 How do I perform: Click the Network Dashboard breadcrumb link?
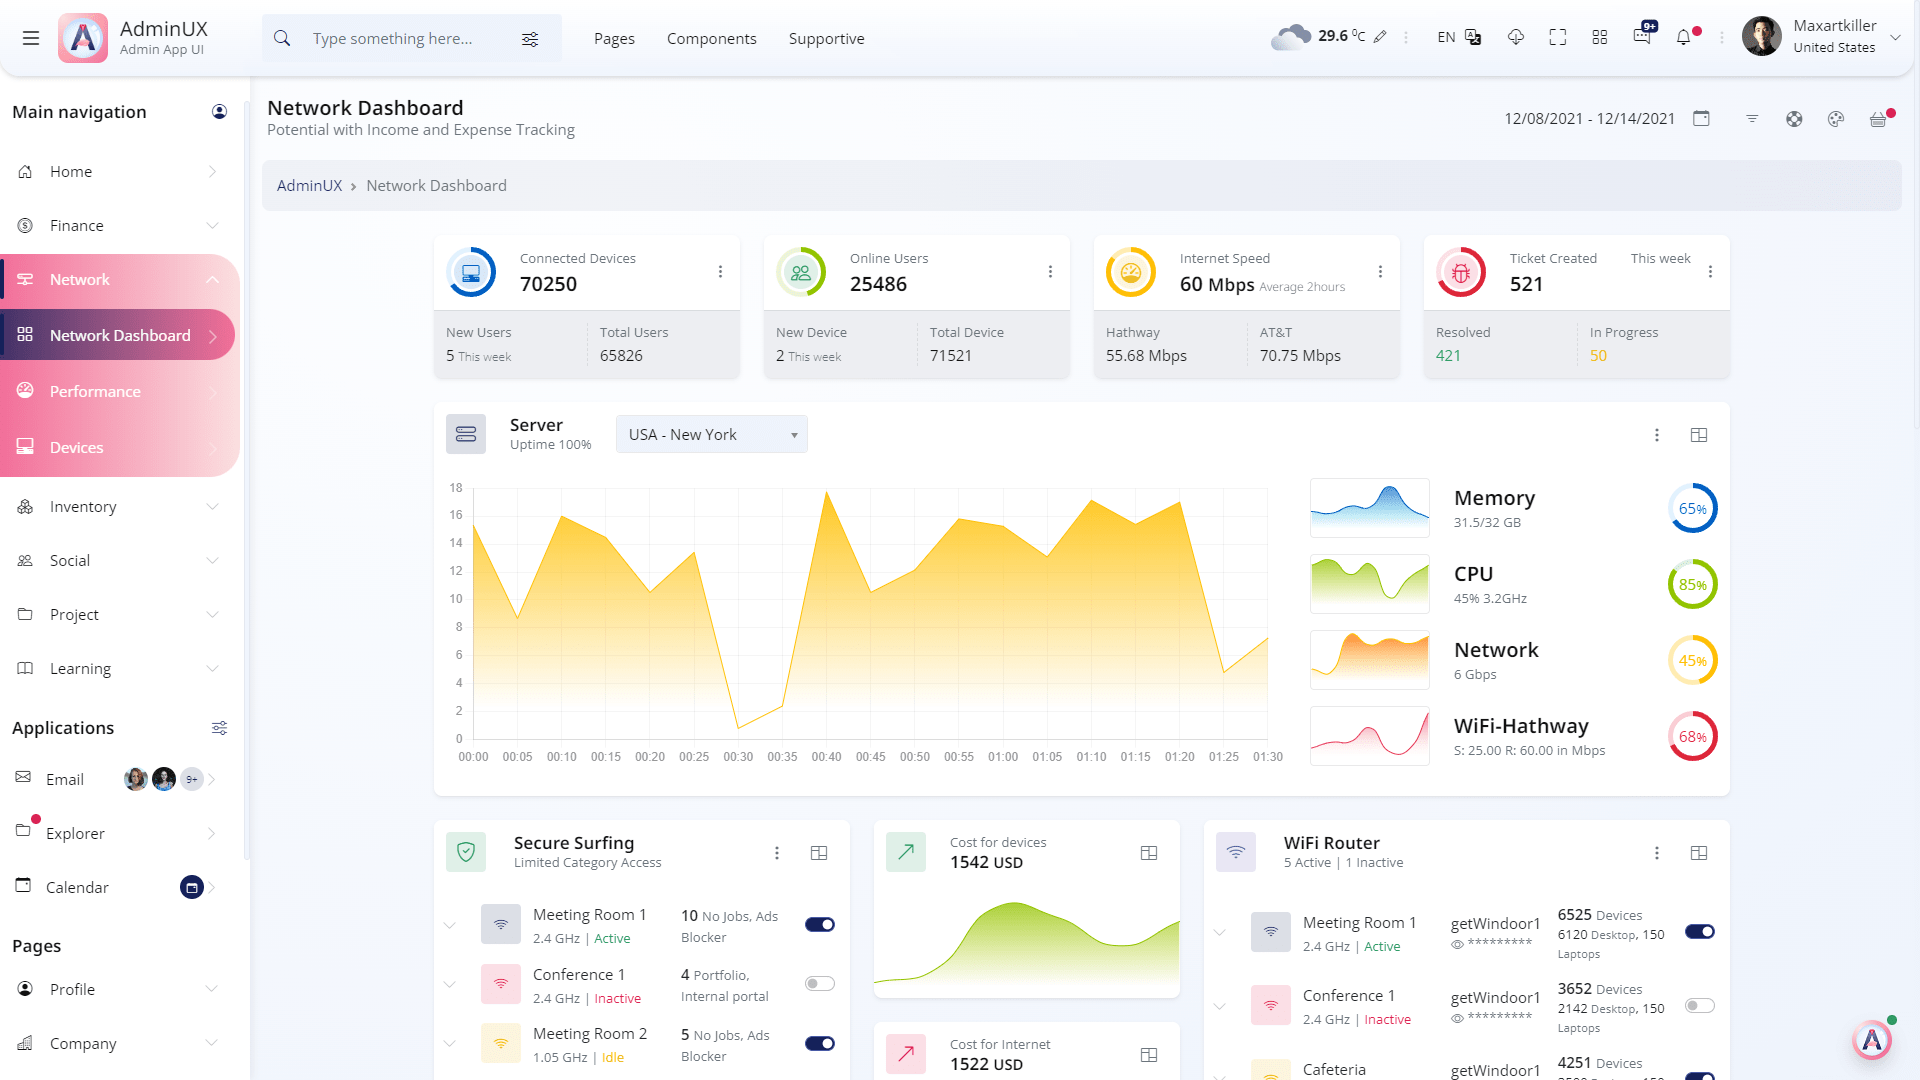tap(436, 185)
